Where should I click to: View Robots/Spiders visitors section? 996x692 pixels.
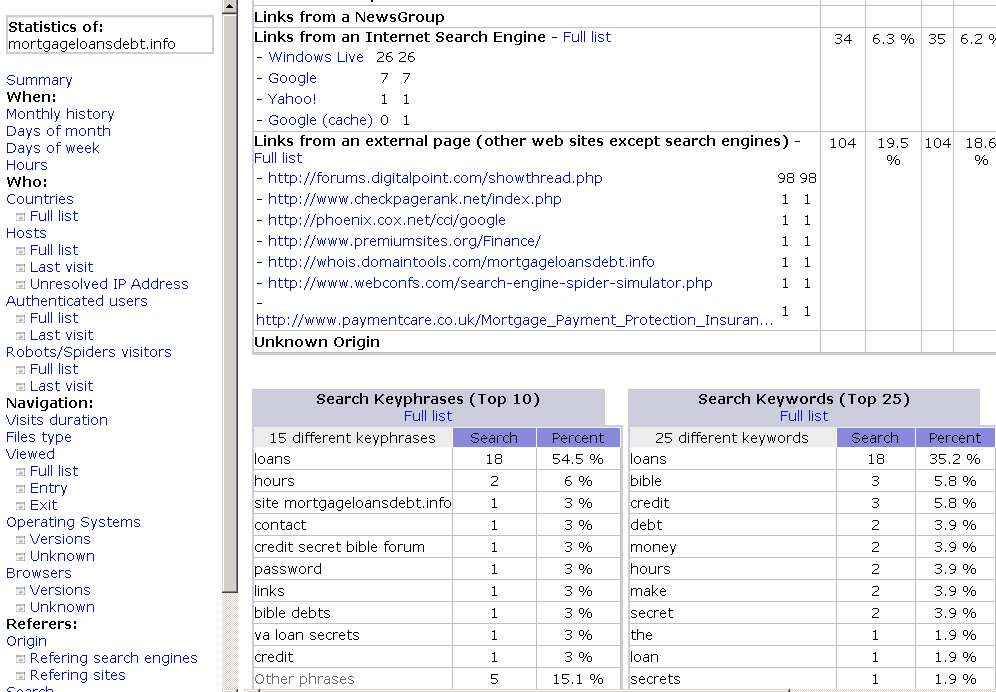[88, 352]
